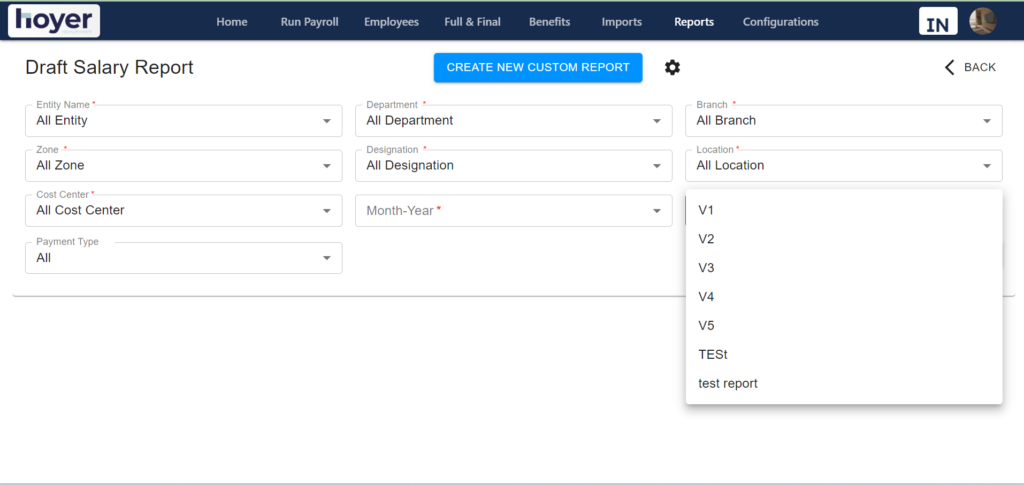Pick the TESt option
The image size is (1024, 485).
[844, 354]
